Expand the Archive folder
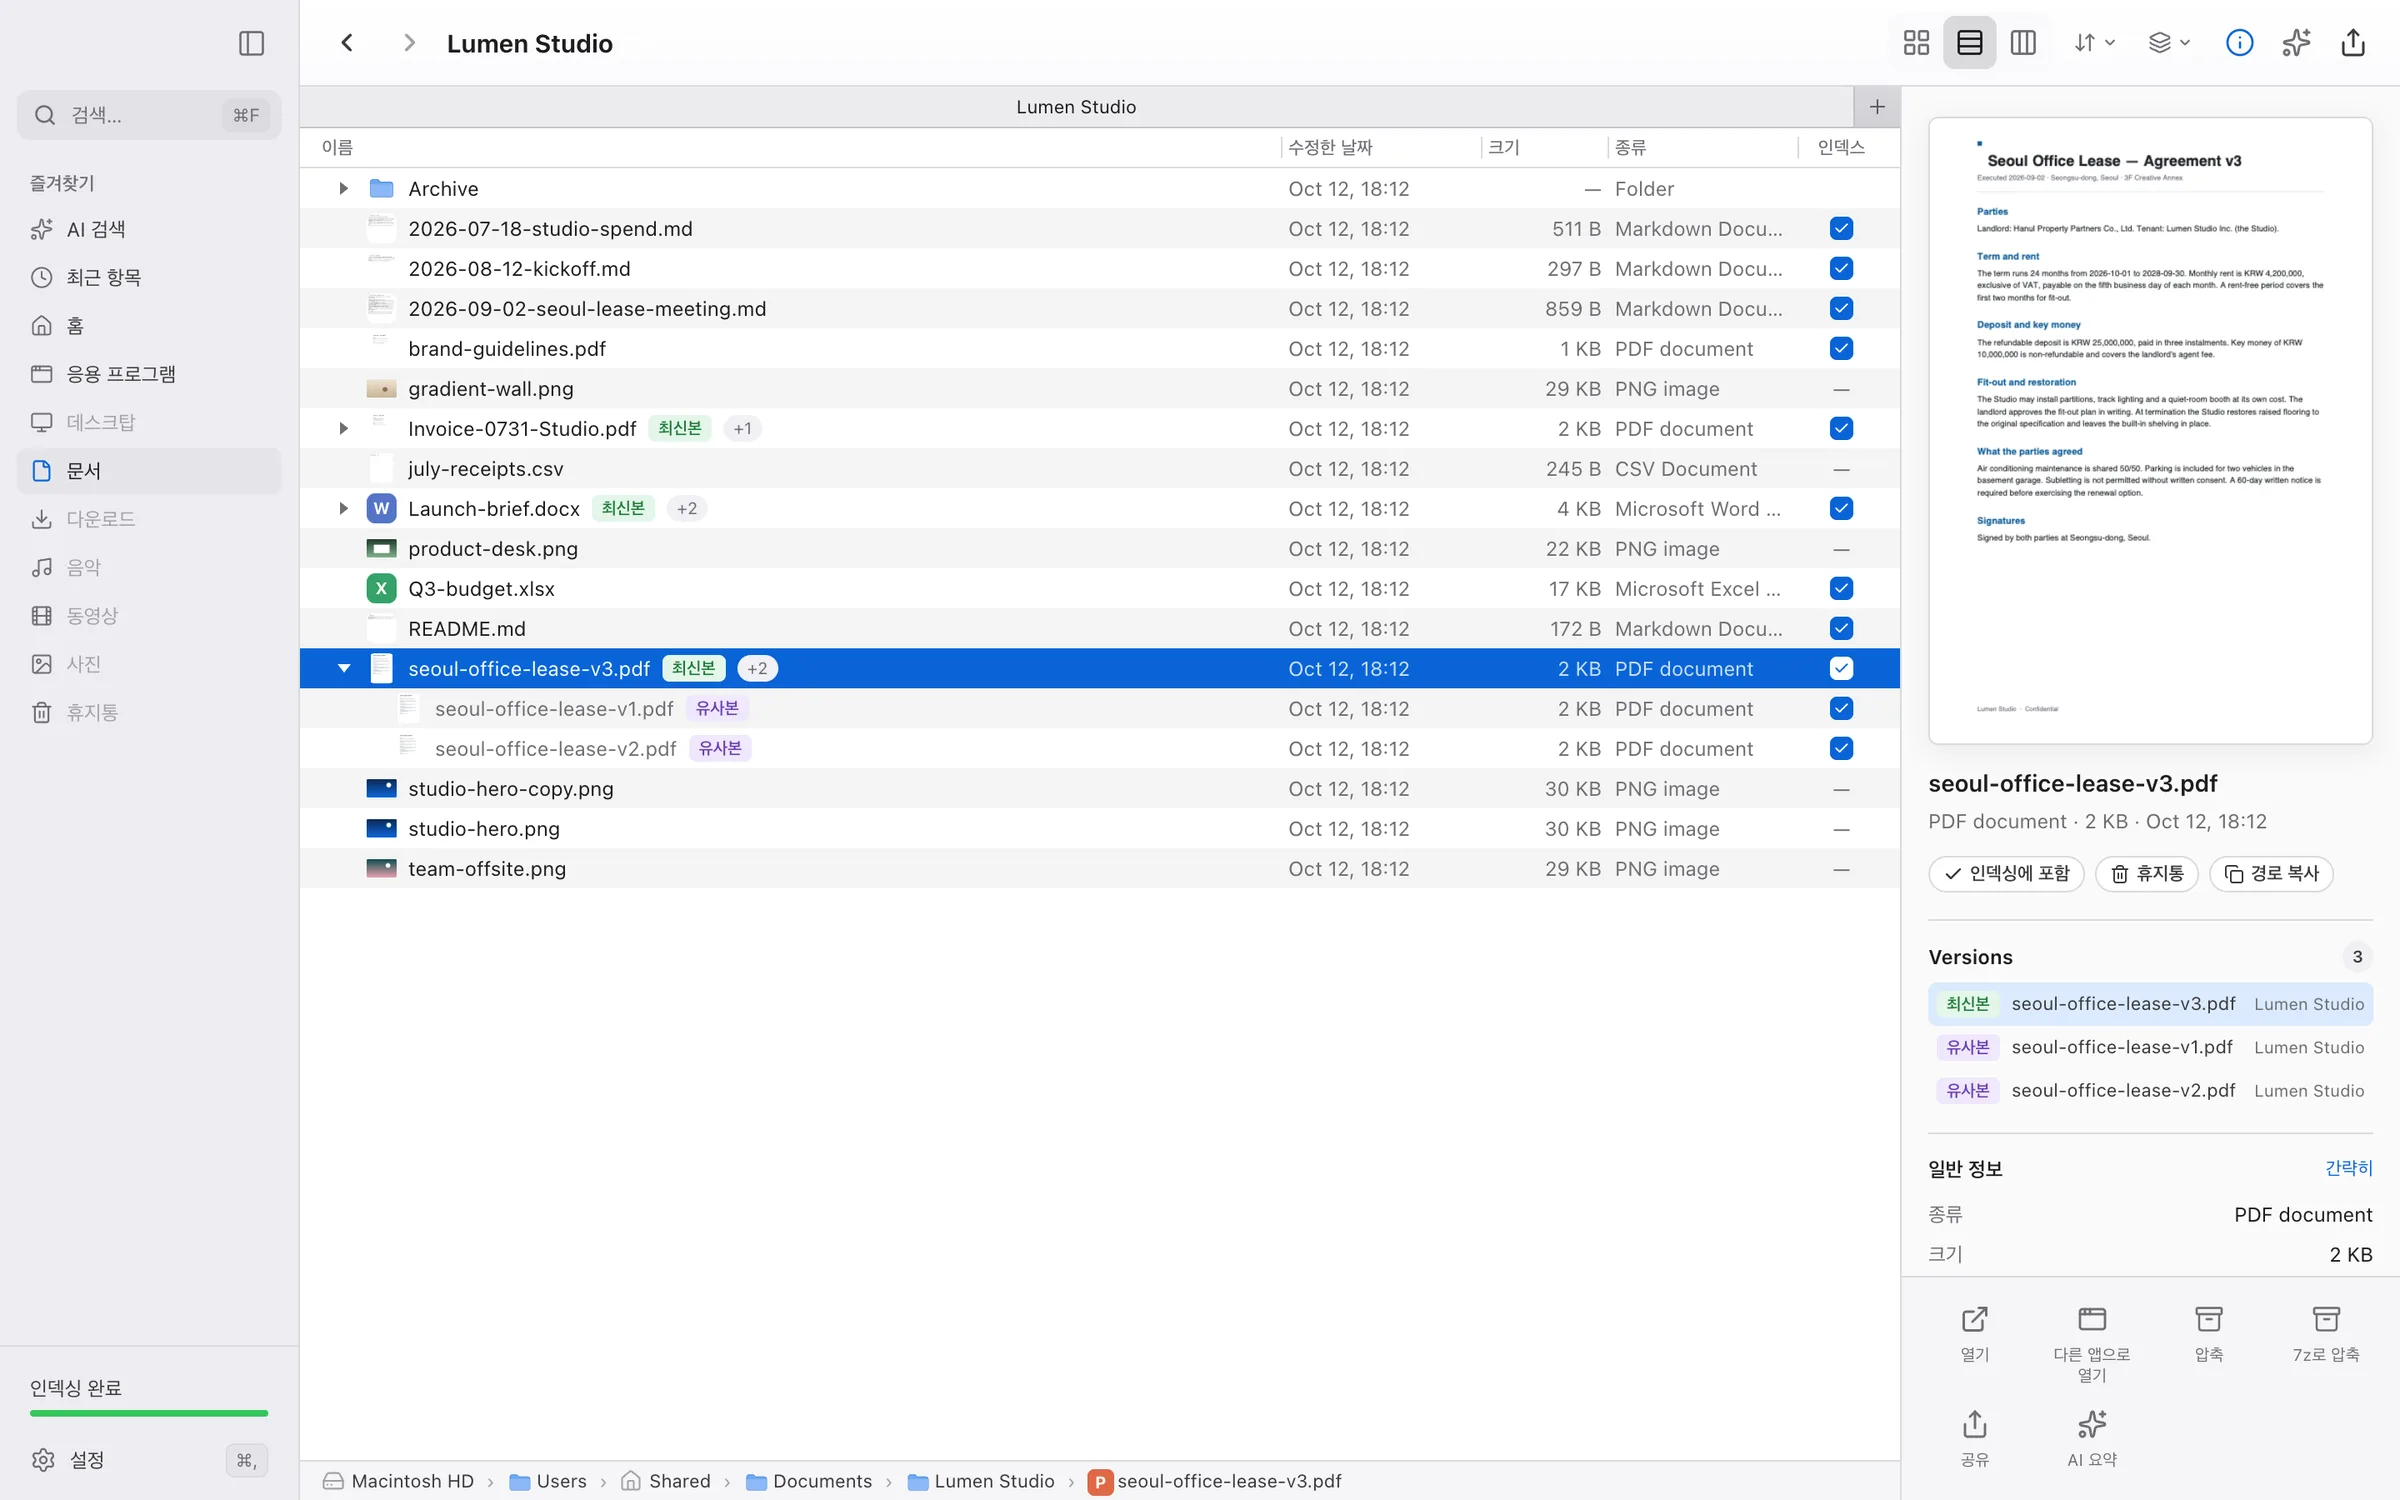The width and height of the screenshot is (2400, 1500). 343,189
